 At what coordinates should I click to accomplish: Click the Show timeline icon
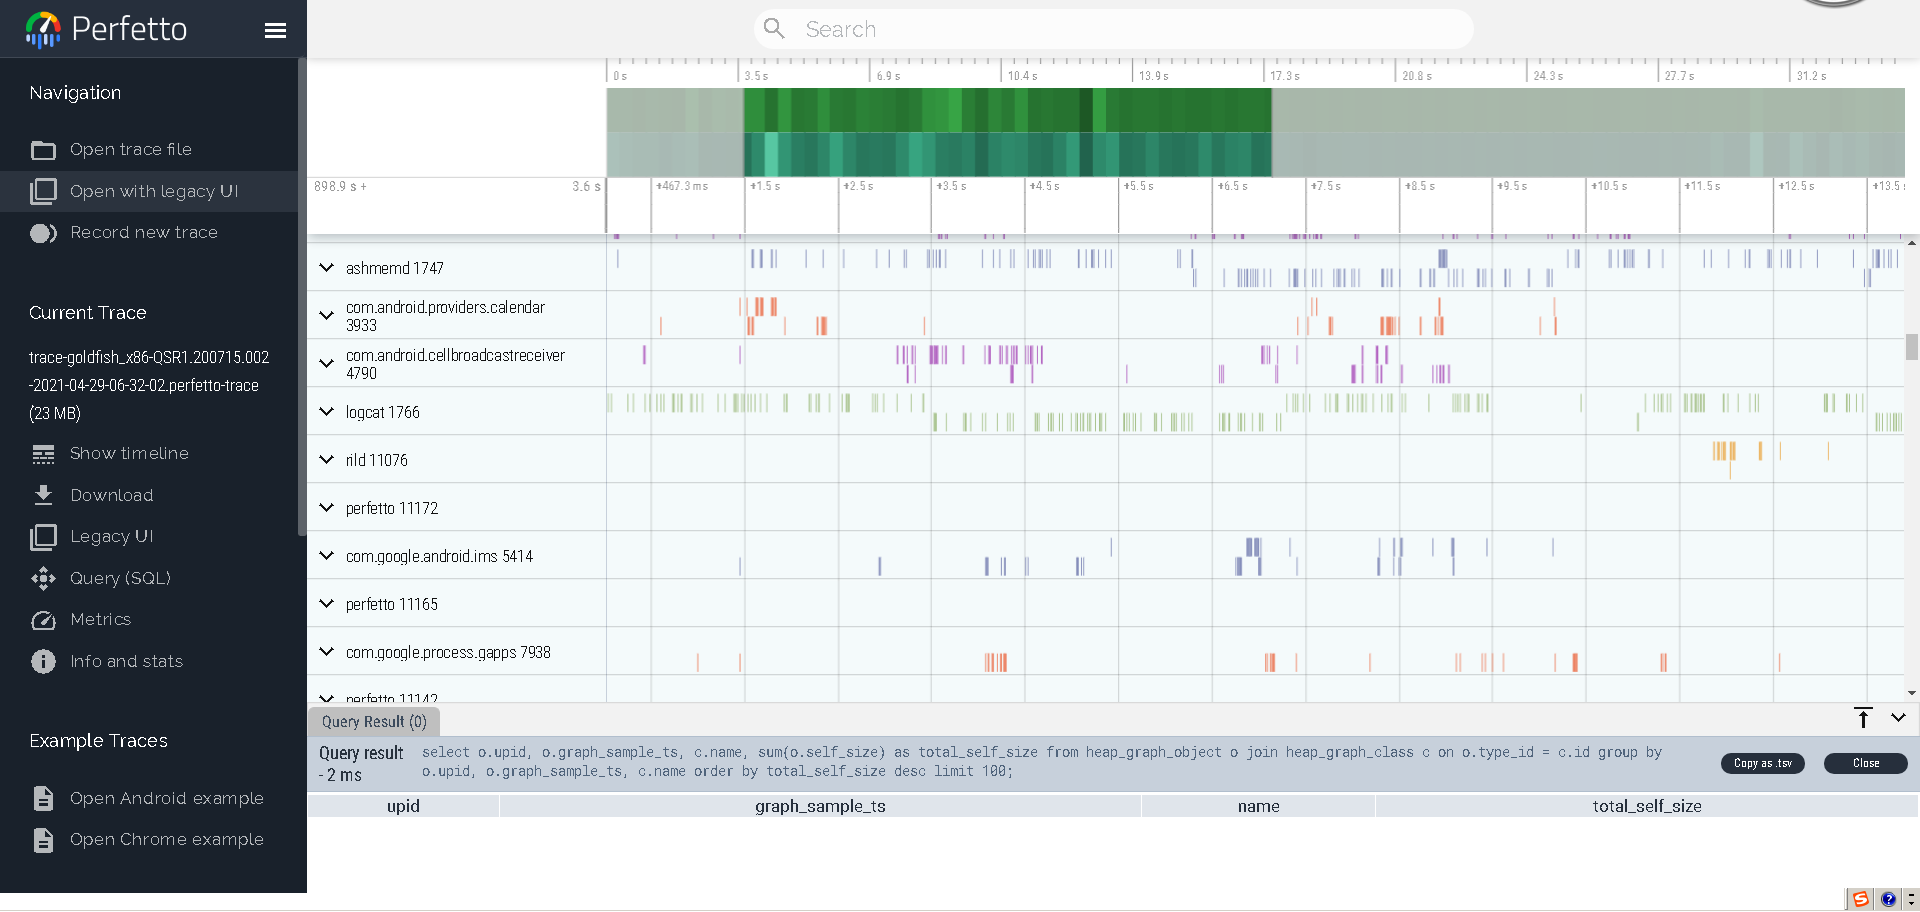(43, 454)
